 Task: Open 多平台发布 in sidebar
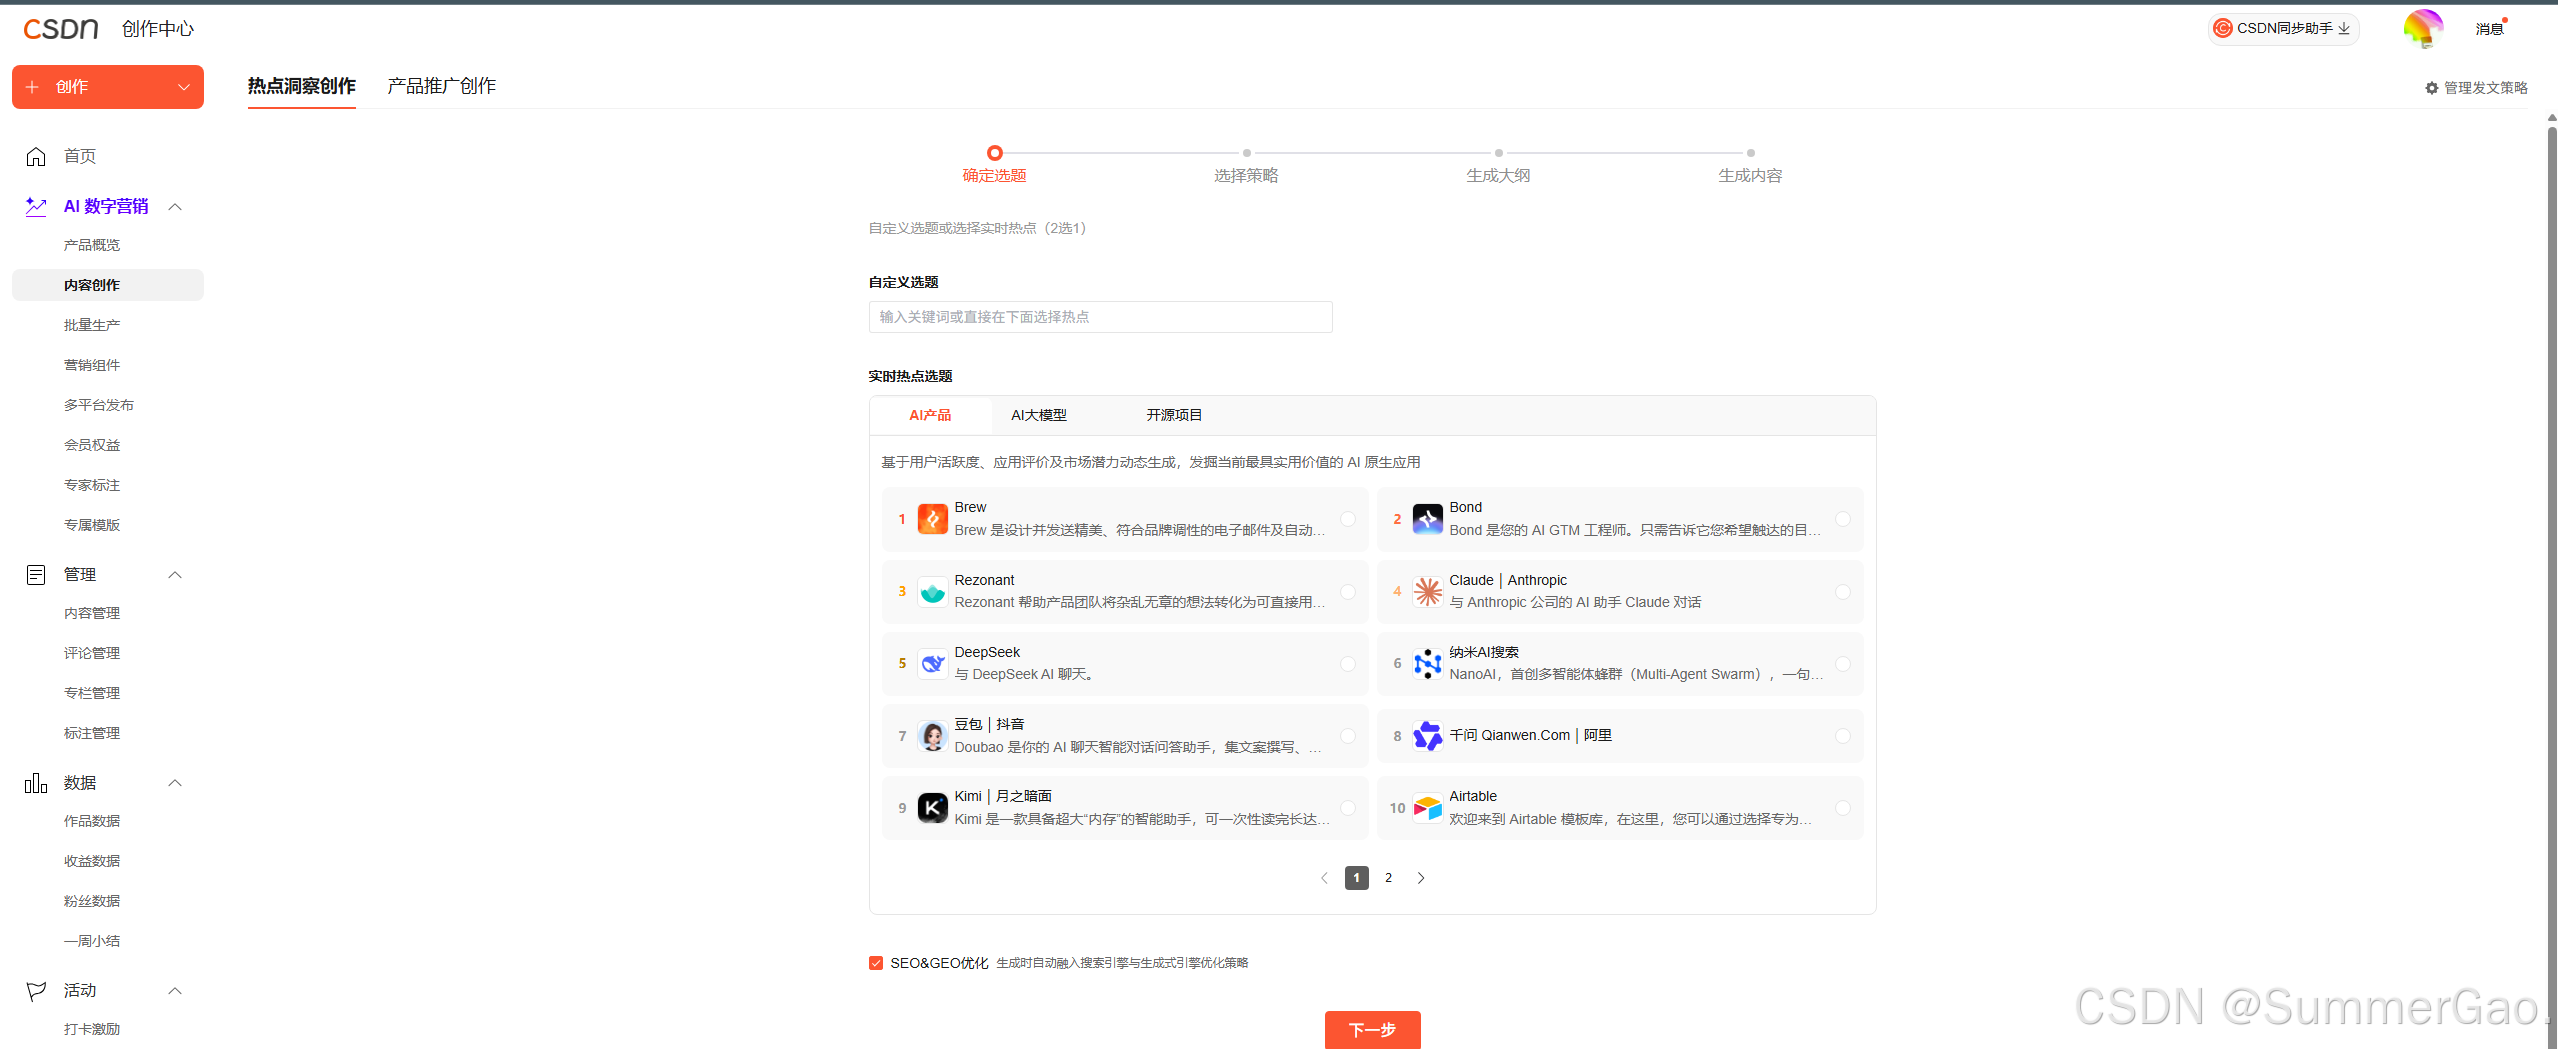[99, 405]
